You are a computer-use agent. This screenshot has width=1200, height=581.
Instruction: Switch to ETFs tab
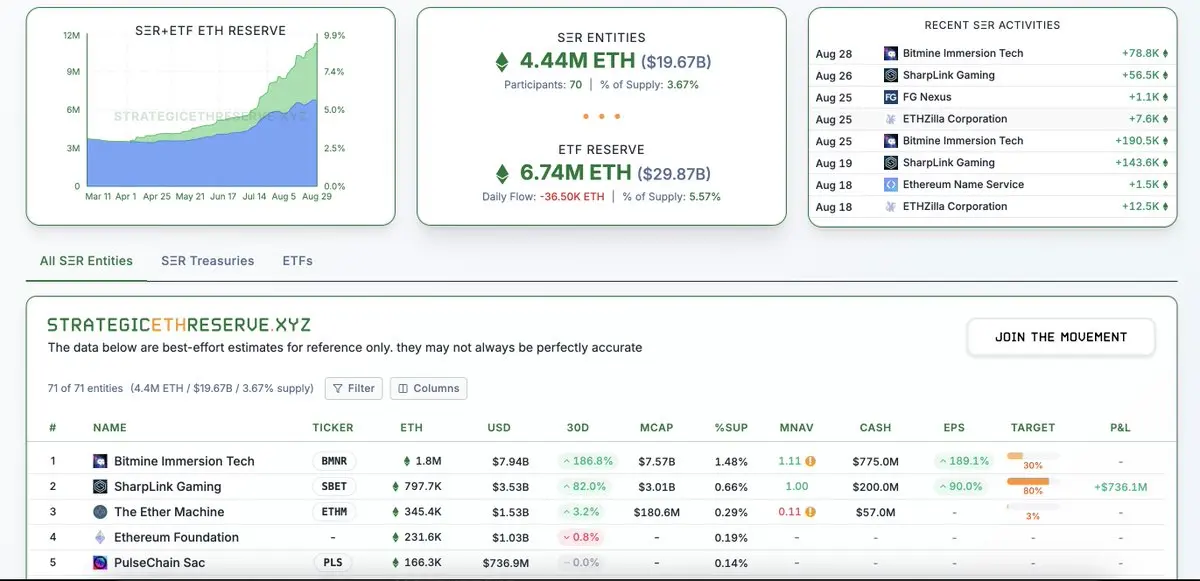[297, 261]
